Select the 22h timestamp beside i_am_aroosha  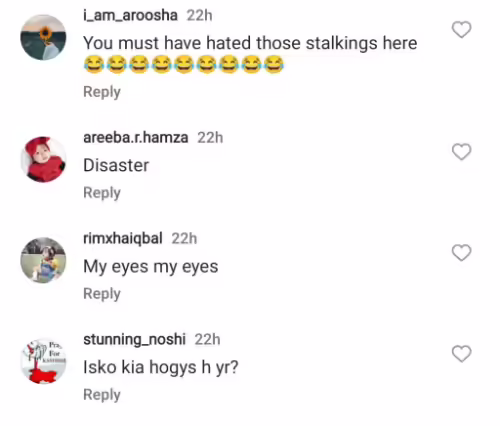pos(199,16)
